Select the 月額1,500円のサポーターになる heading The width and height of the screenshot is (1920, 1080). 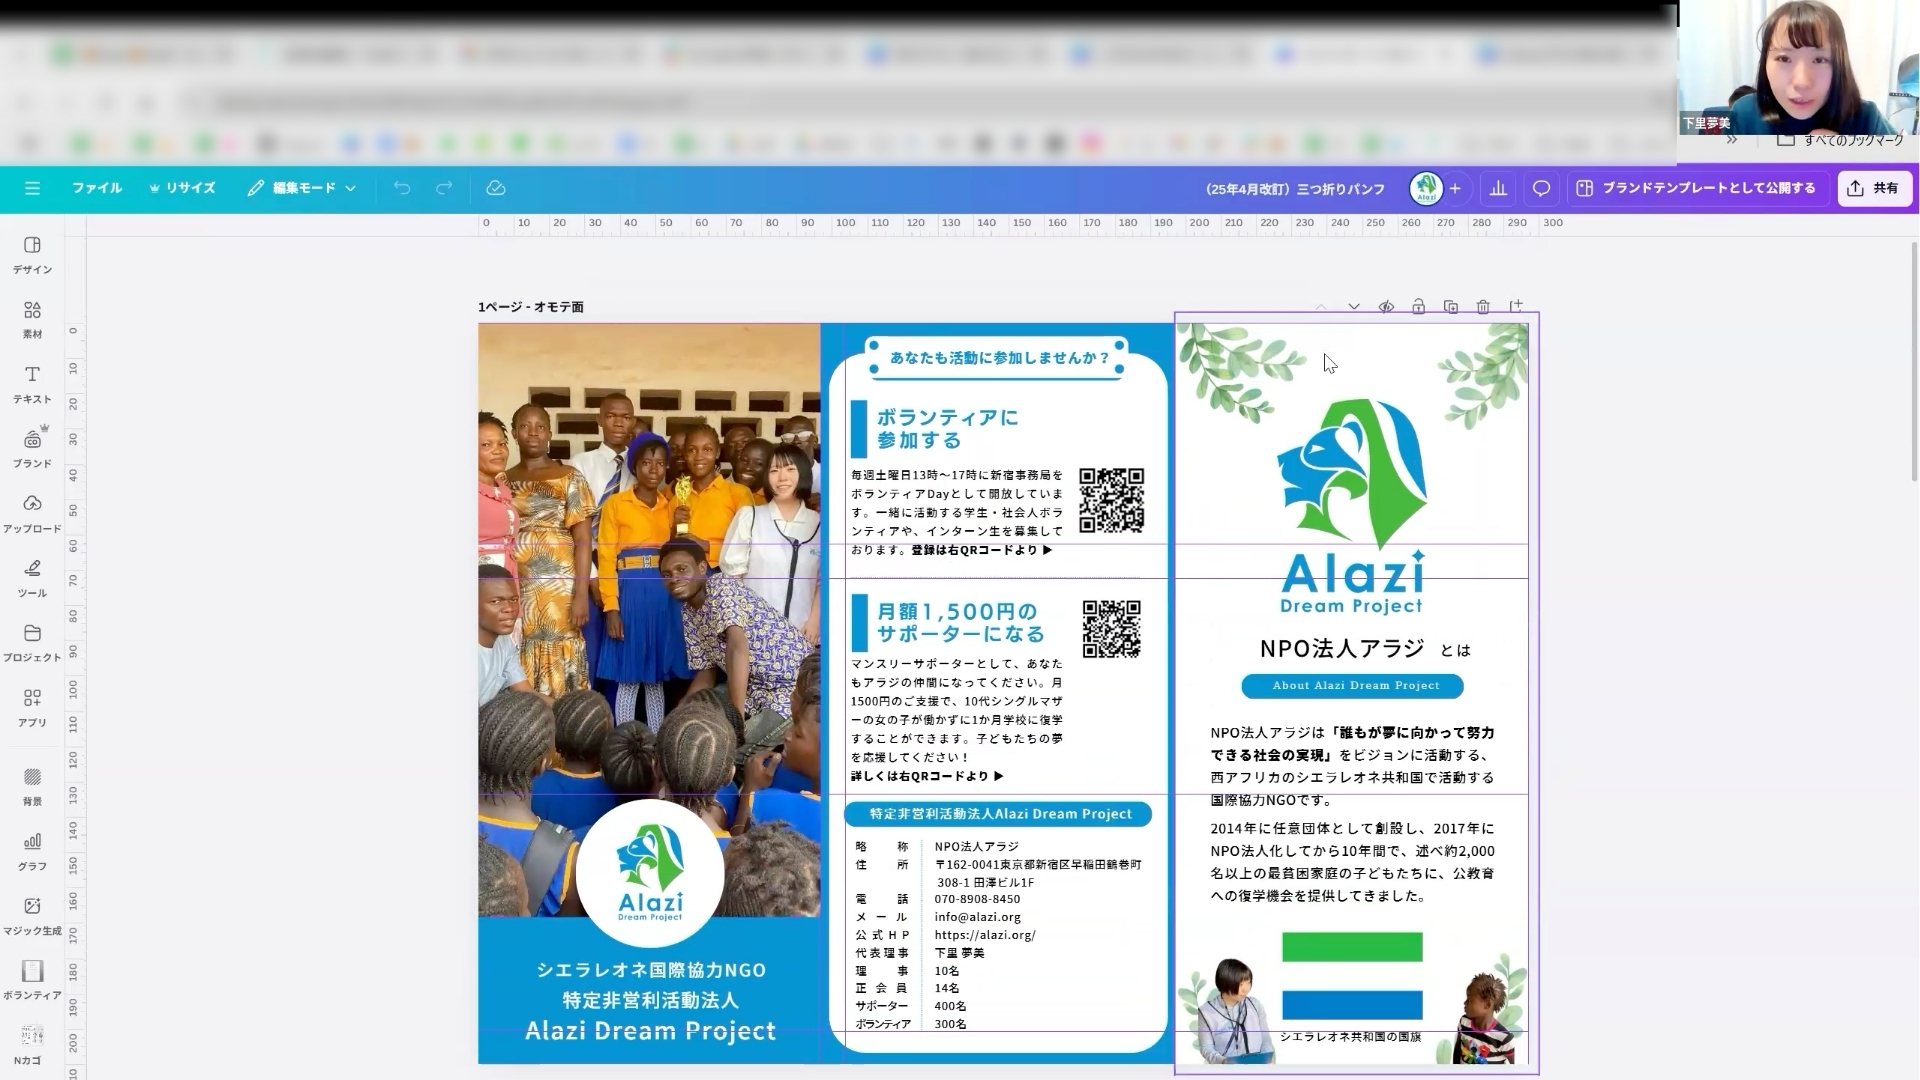[960, 622]
